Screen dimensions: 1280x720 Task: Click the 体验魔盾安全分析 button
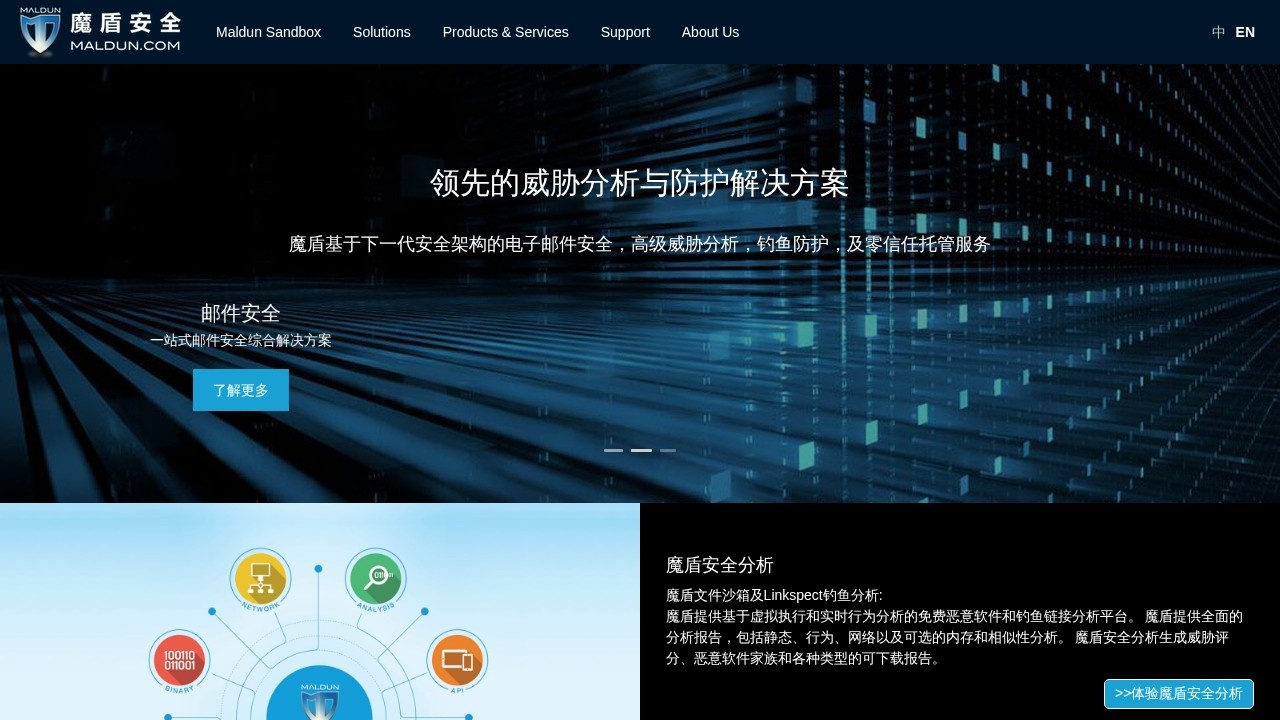tap(1178, 693)
